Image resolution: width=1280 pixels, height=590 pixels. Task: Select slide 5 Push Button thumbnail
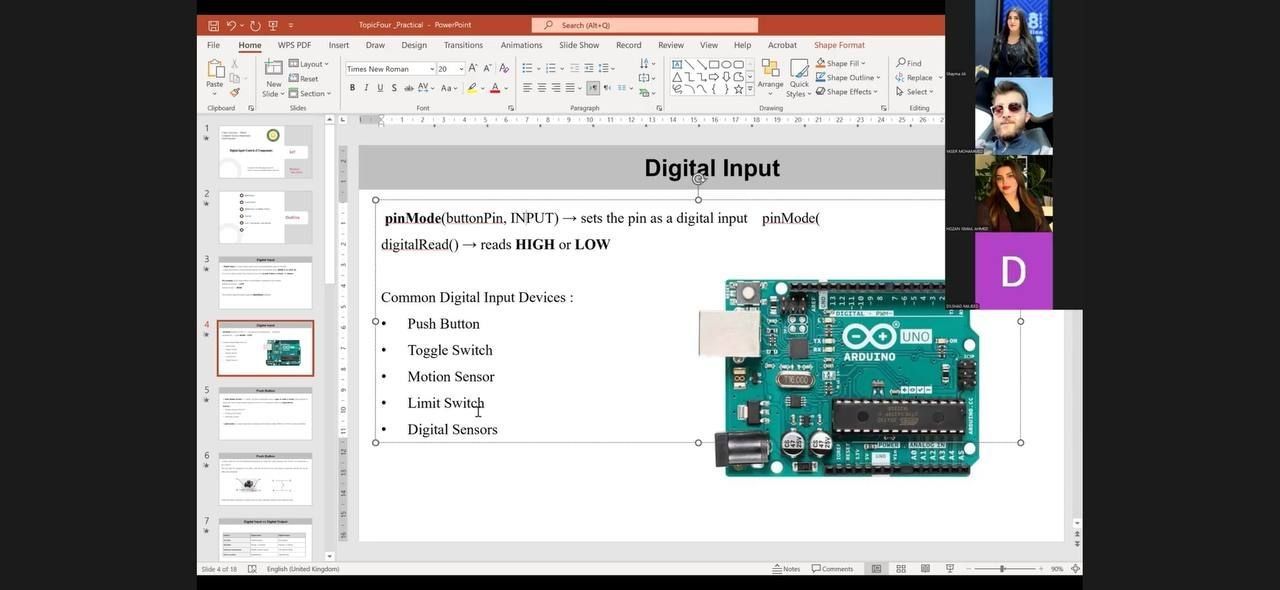tap(265, 413)
